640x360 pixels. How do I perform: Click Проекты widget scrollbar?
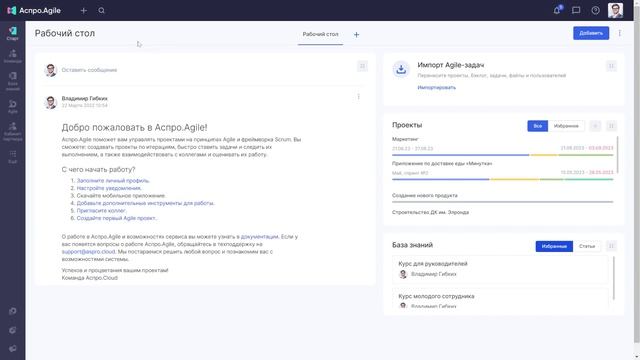[x=618, y=154]
